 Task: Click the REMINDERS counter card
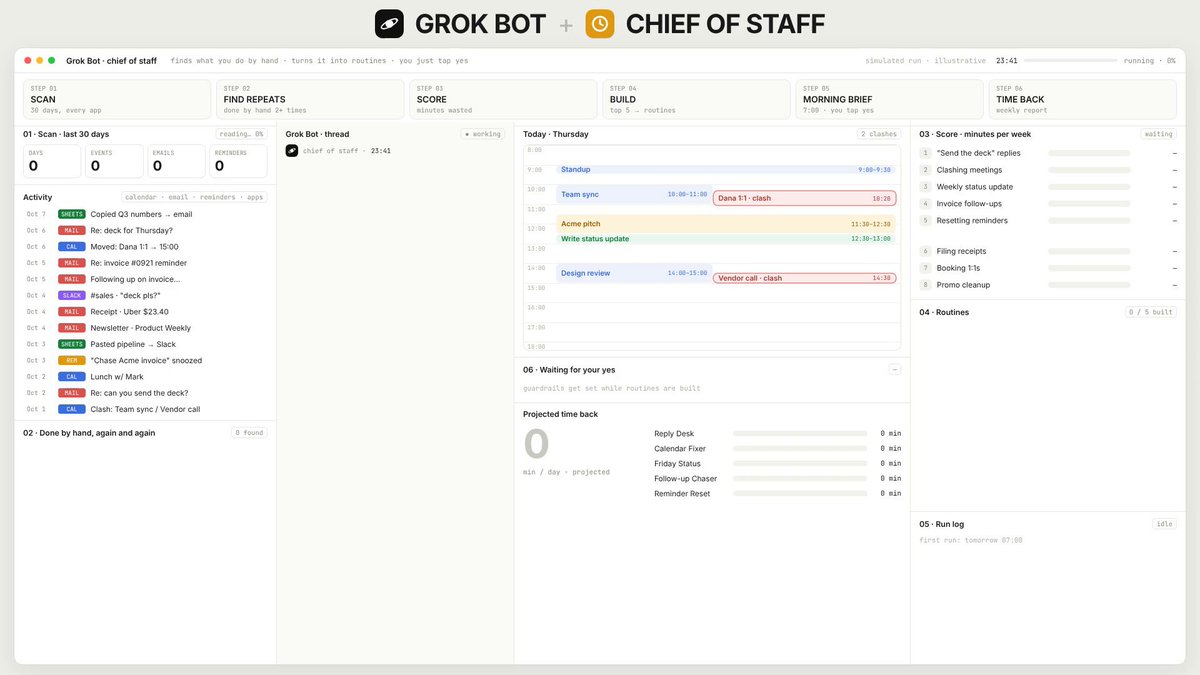coord(238,161)
